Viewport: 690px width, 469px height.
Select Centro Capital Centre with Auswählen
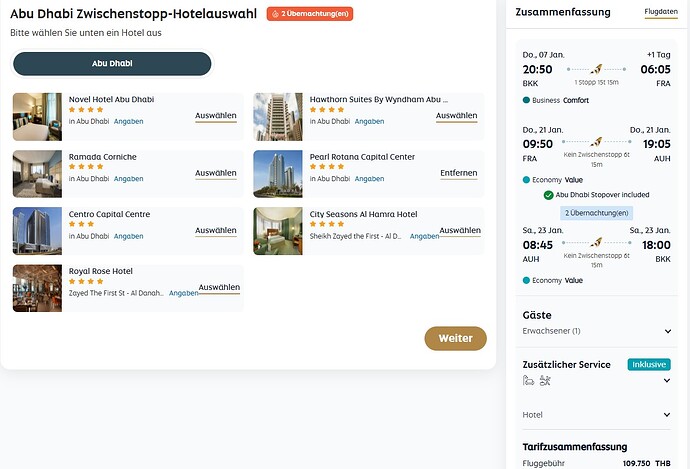coord(216,231)
